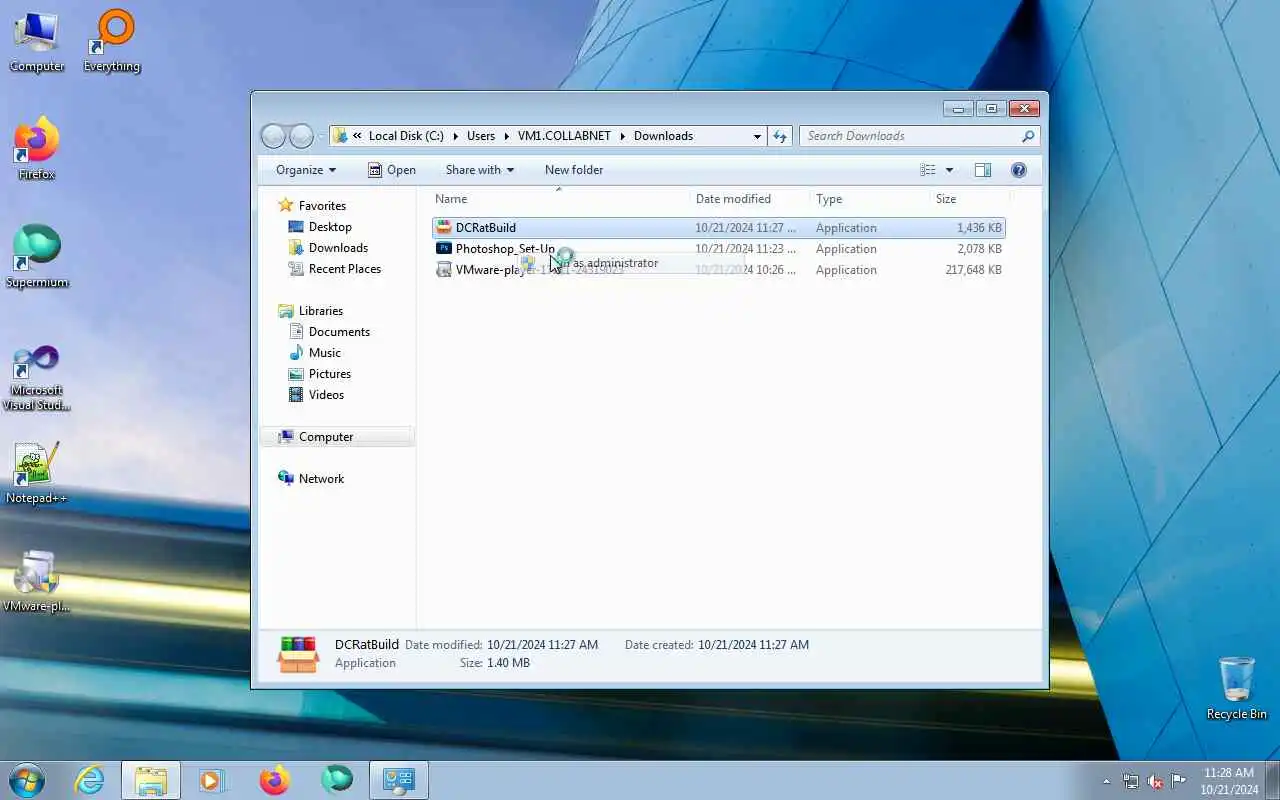This screenshot has height=800, width=1280.
Task: Open the recent pages dropdown arrow
Action: point(321,136)
